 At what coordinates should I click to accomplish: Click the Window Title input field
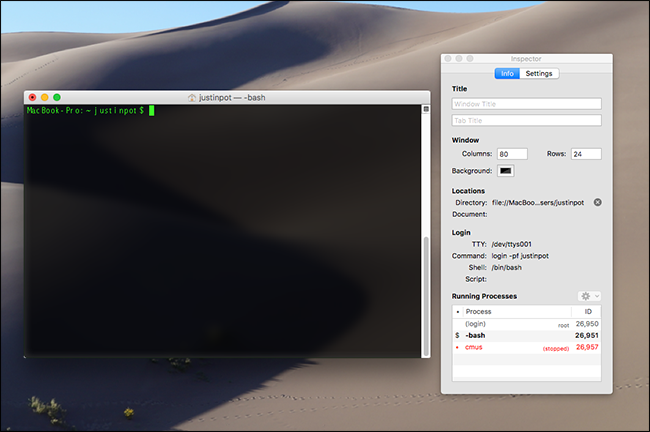[526, 104]
